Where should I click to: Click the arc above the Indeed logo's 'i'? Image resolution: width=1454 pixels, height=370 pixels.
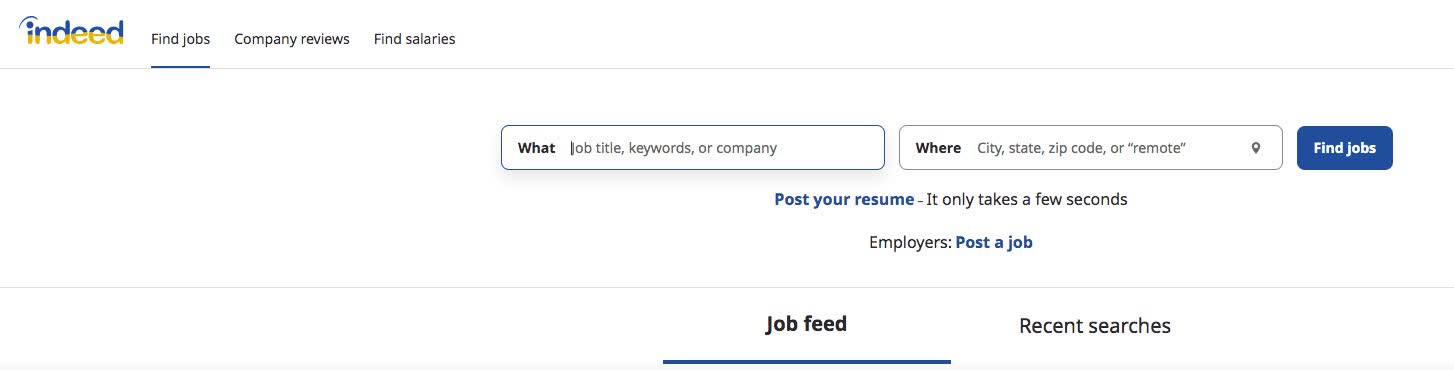[29, 22]
